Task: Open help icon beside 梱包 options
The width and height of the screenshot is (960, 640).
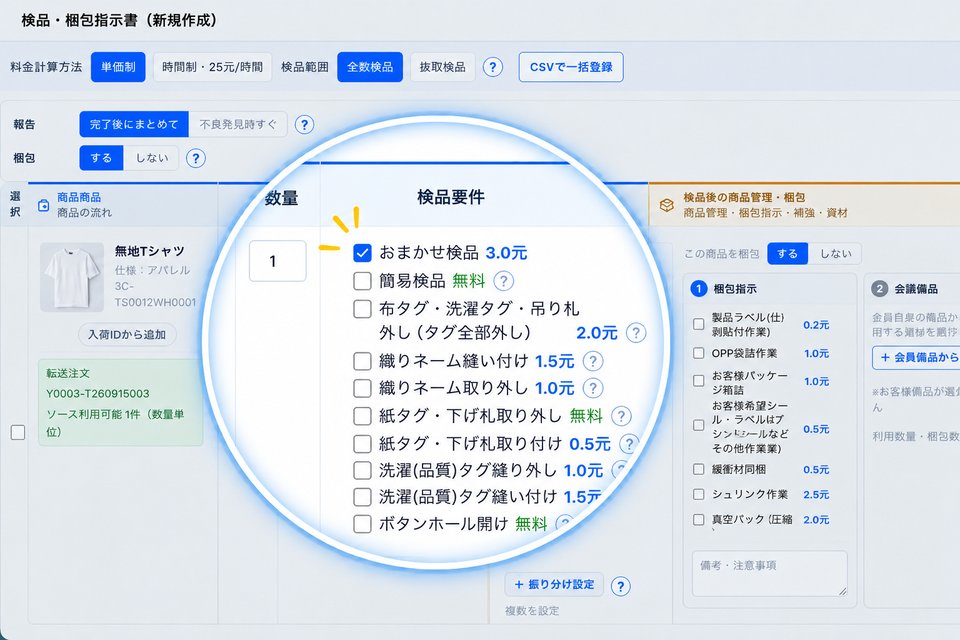Action: [195, 158]
